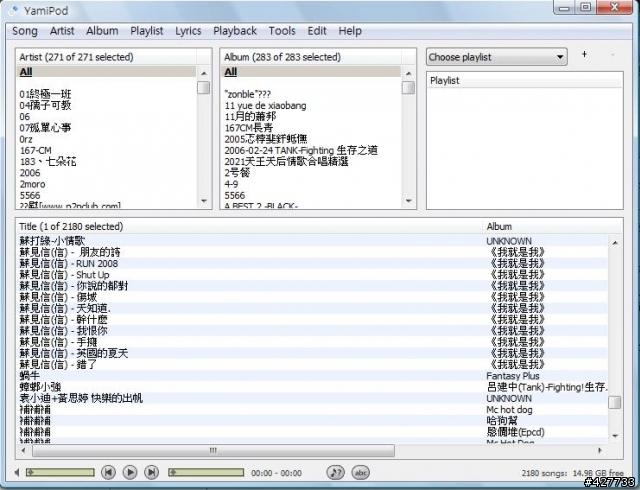Maximize the YamiPod window
Viewport: 640px width, 490px height.
[x=586, y=7]
